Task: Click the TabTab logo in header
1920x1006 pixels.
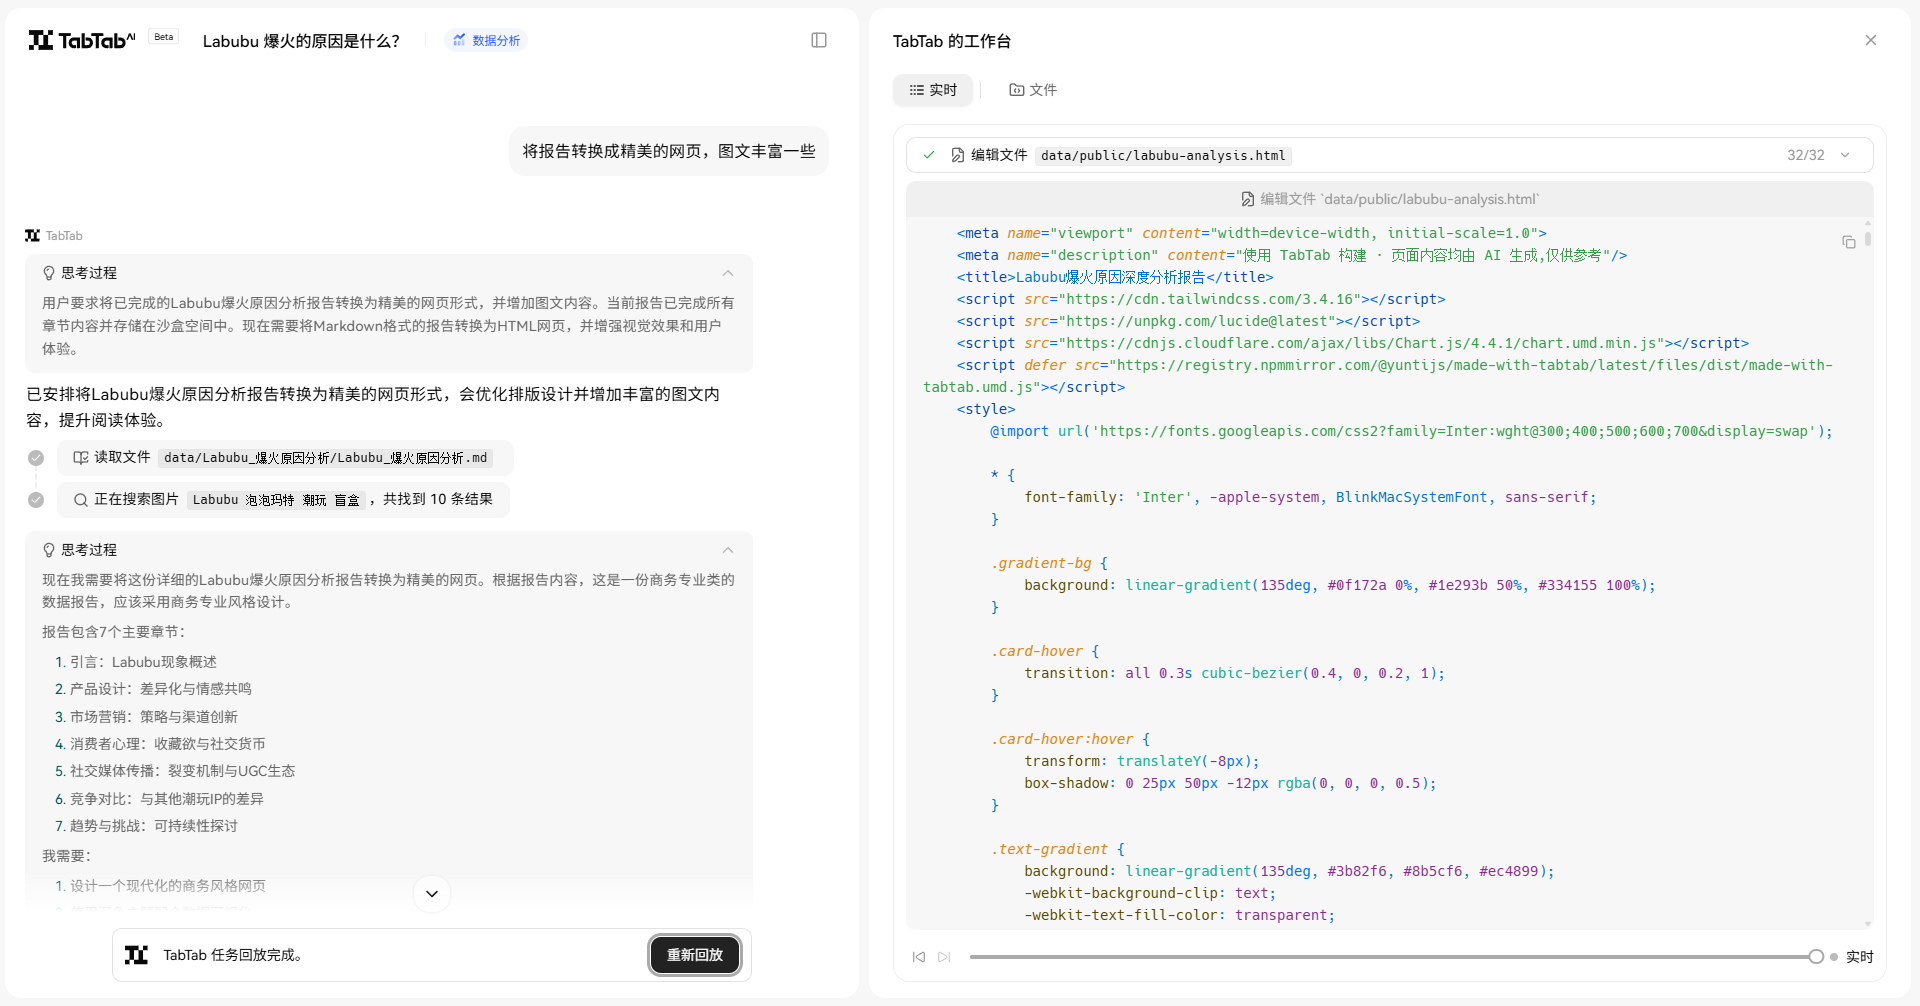Action: [x=82, y=40]
